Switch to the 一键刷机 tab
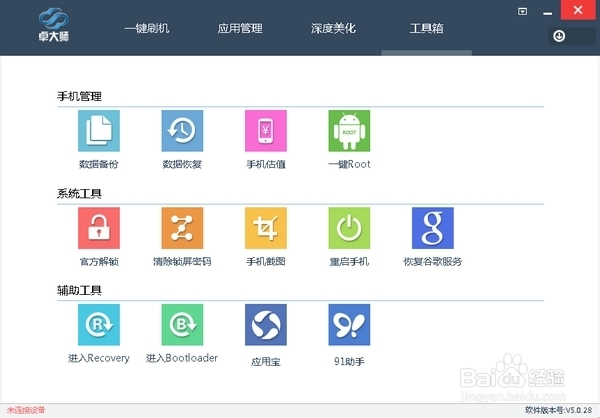The width and height of the screenshot is (600, 418). coord(147,28)
